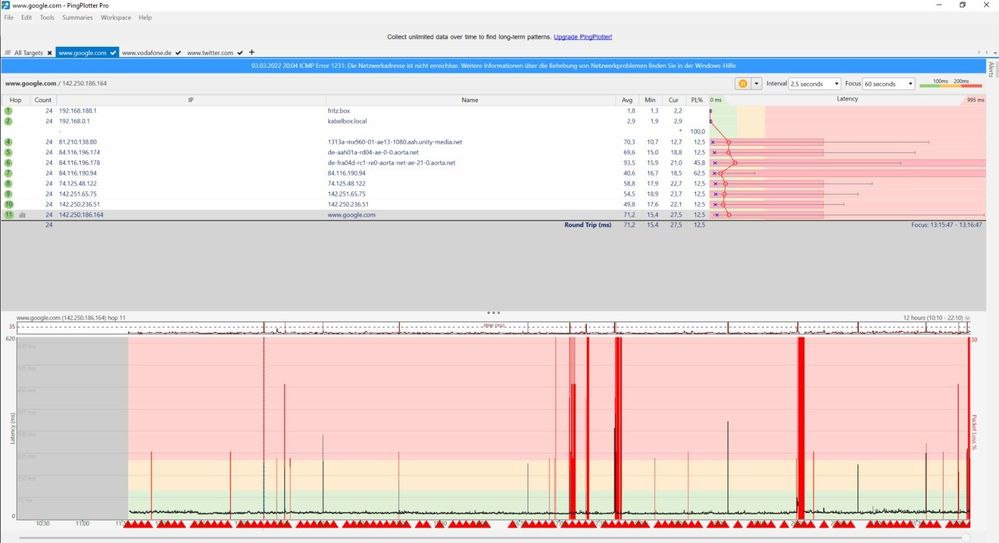
Task: Select hop 9 green circle icon
Action: coord(8,194)
